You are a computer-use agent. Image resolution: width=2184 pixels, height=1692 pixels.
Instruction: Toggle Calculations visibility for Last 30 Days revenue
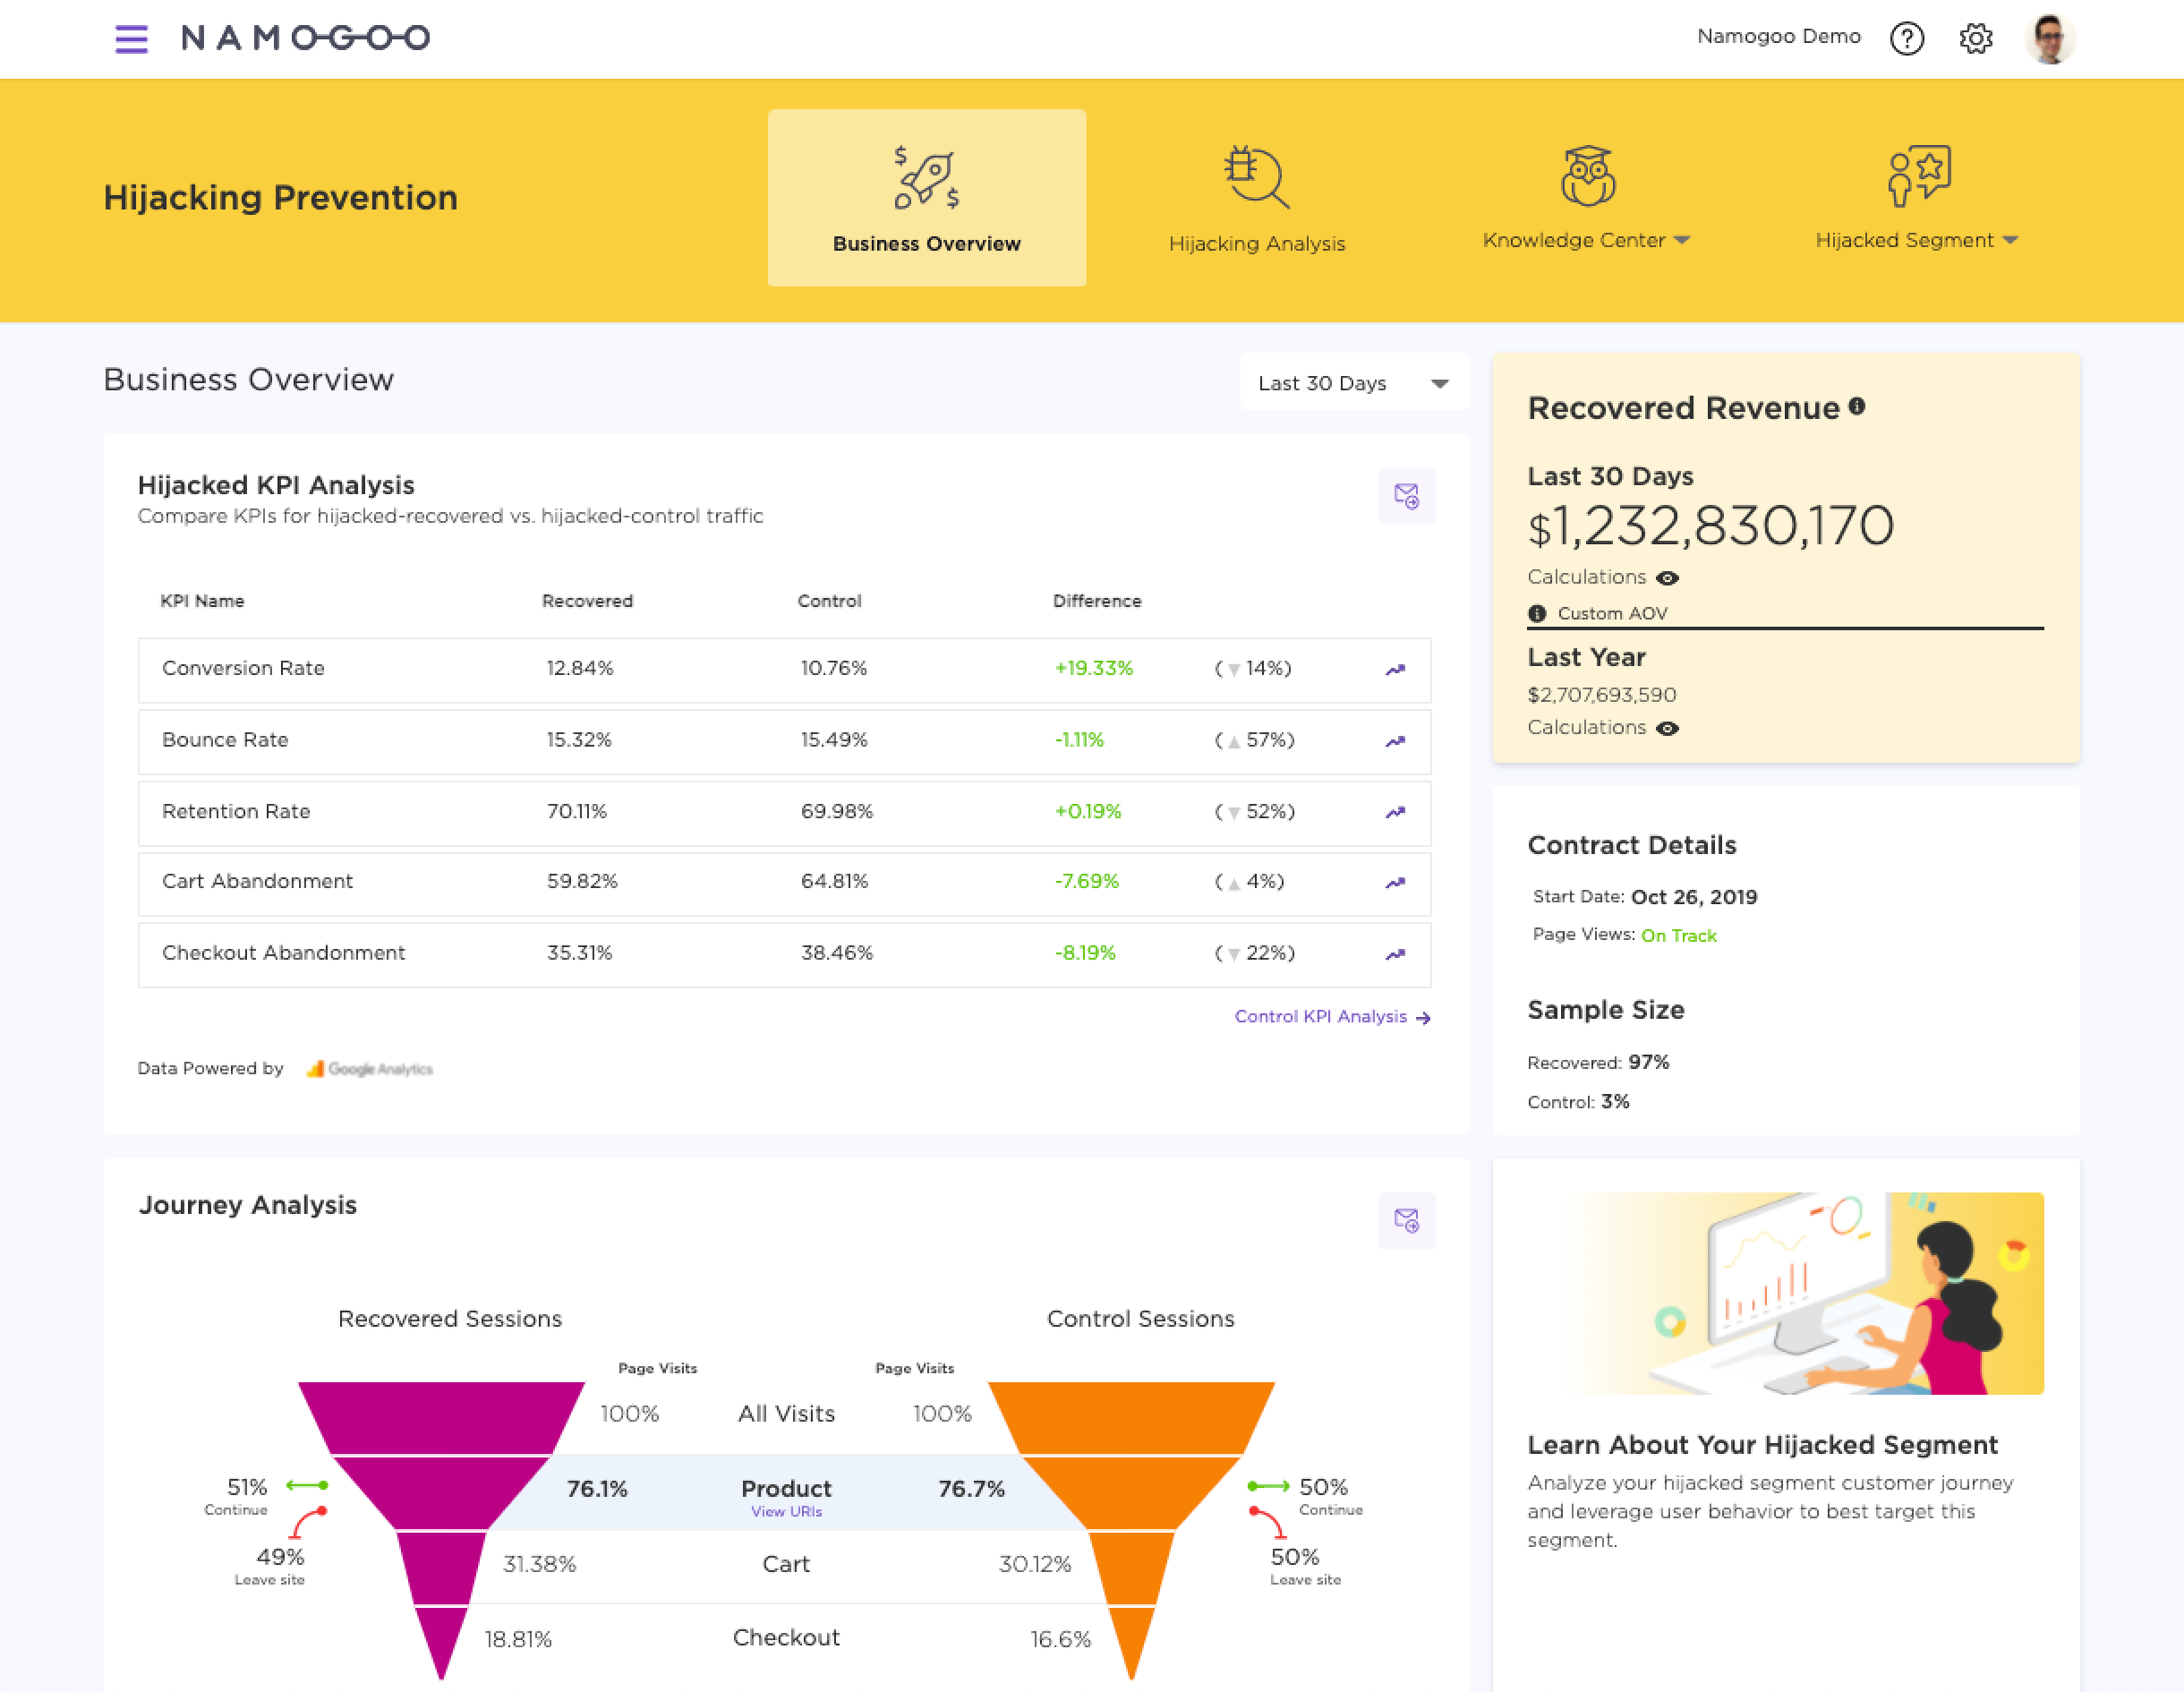(1668, 577)
